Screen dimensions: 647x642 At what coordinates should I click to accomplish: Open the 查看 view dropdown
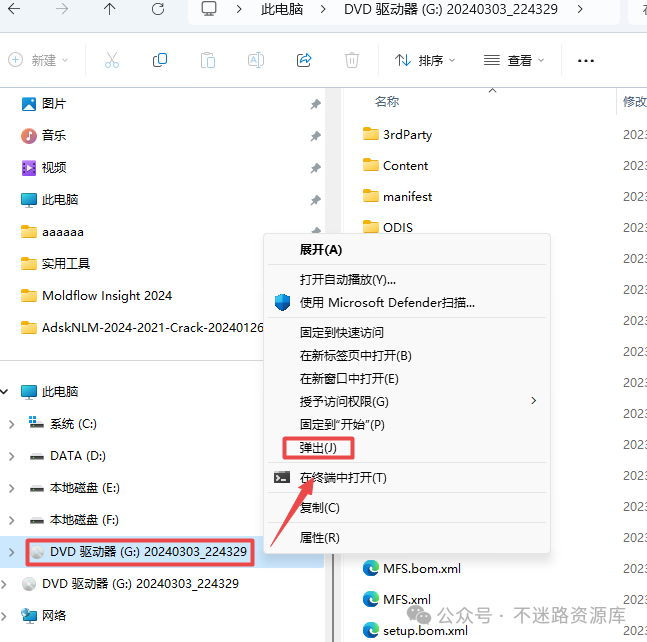[x=514, y=60]
